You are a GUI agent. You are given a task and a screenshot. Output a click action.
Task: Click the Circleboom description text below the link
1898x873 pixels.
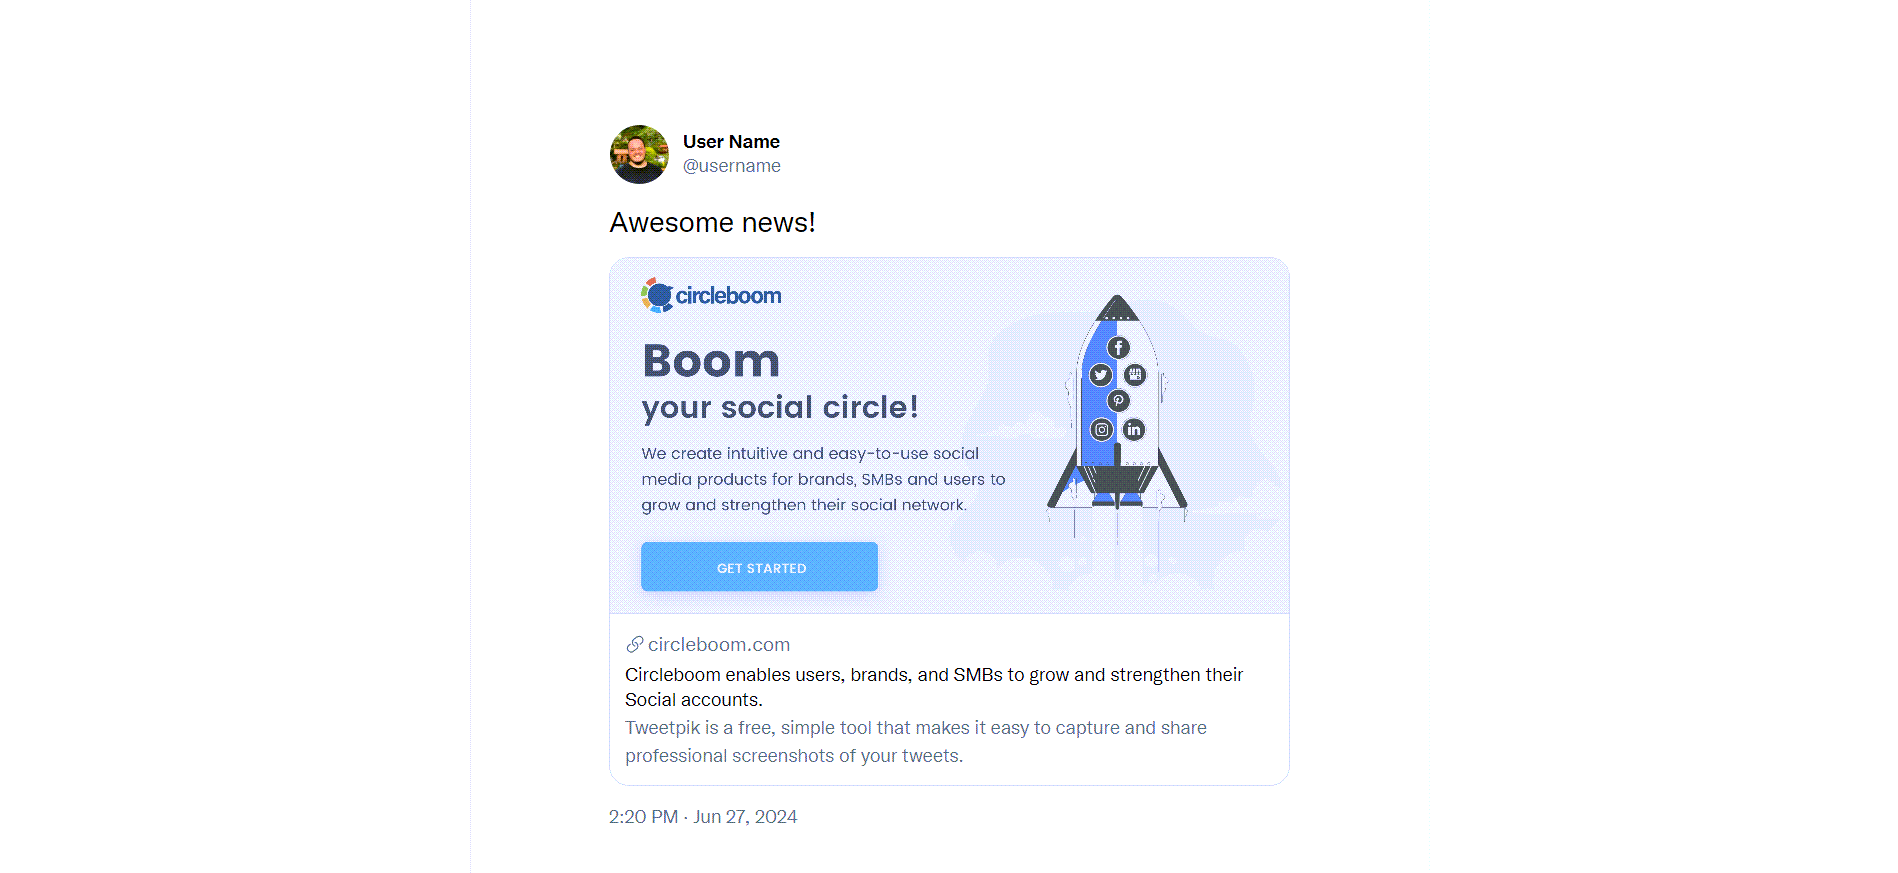[x=933, y=687]
